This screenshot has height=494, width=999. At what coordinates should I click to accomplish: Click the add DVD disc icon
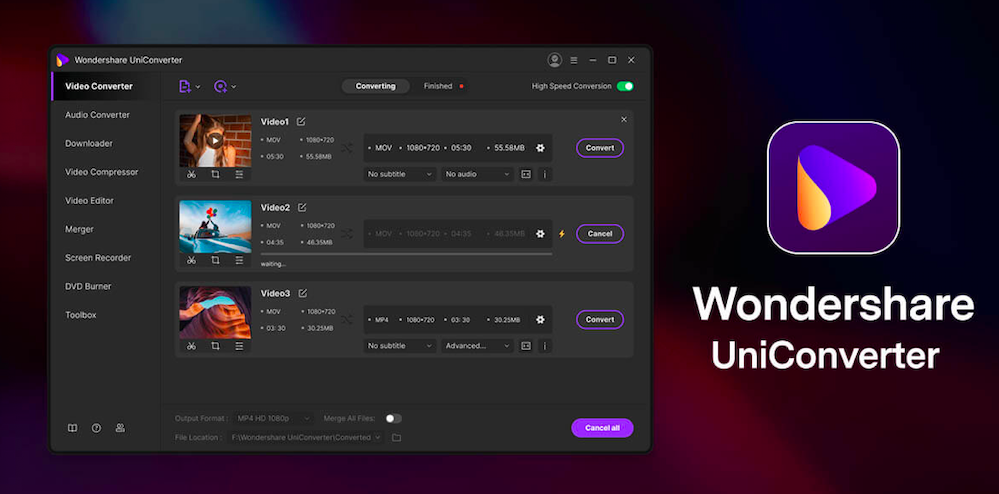click(220, 86)
